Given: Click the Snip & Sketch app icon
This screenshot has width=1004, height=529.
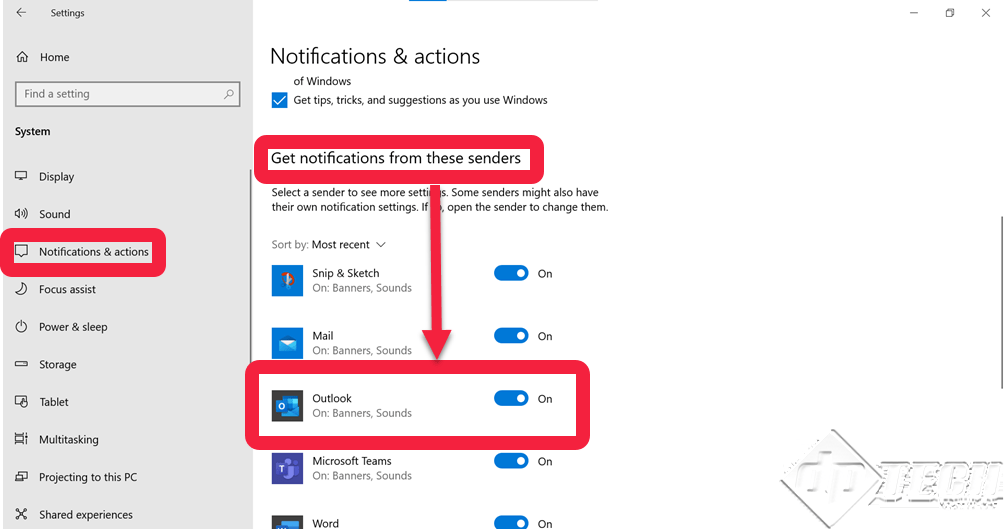Looking at the screenshot, I should (287, 281).
